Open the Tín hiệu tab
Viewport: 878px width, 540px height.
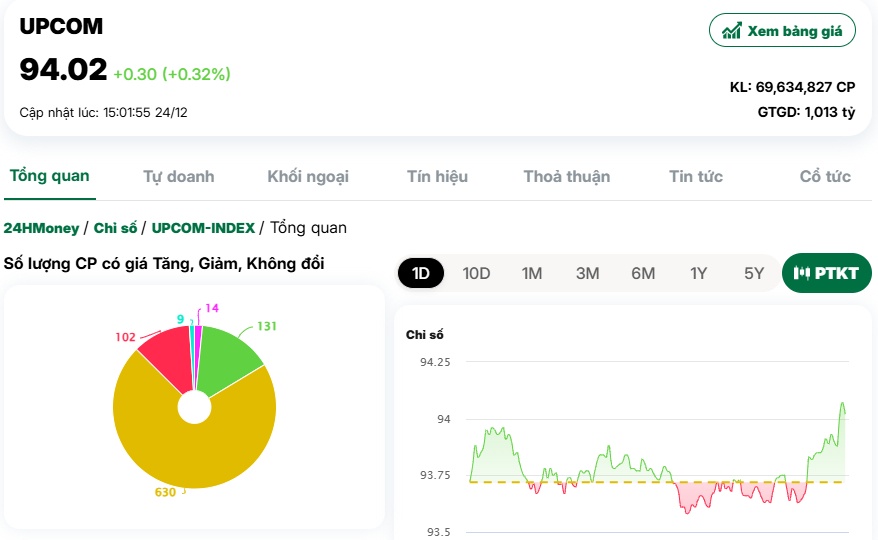[437, 176]
